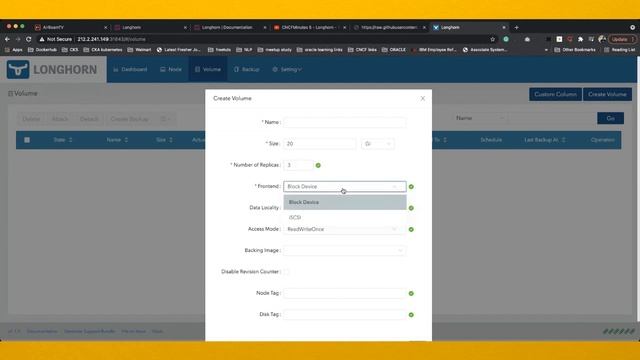
Task: Toggle the Disable Revision Counter checkbox
Action: pos(287,272)
